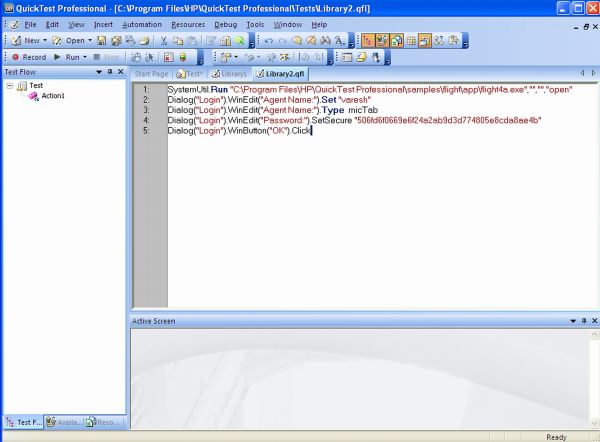Image resolution: width=600 pixels, height=442 pixels.
Task: Click the last icon in view toolbar
Action: (x=453, y=41)
